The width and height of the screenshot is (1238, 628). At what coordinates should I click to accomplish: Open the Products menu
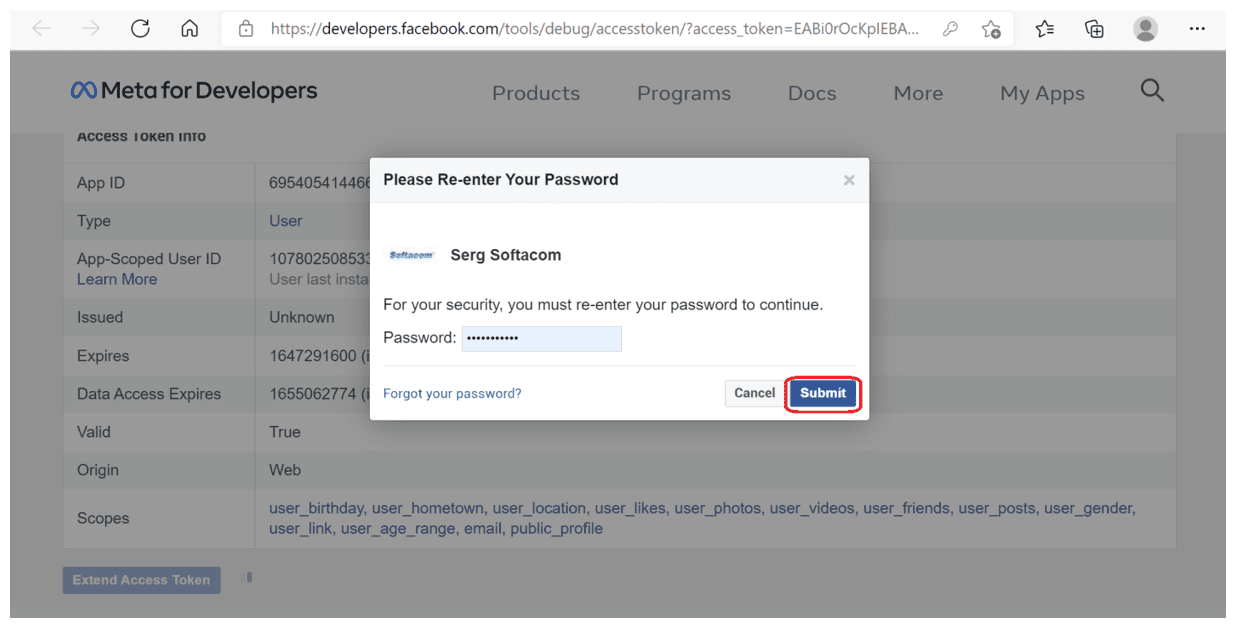(536, 93)
